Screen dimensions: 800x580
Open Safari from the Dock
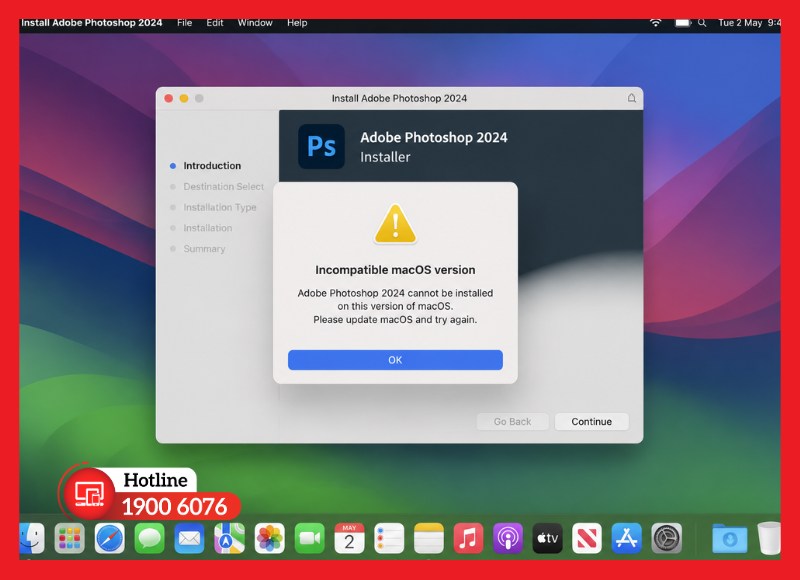pyautogui.click(x=110, y=538)
